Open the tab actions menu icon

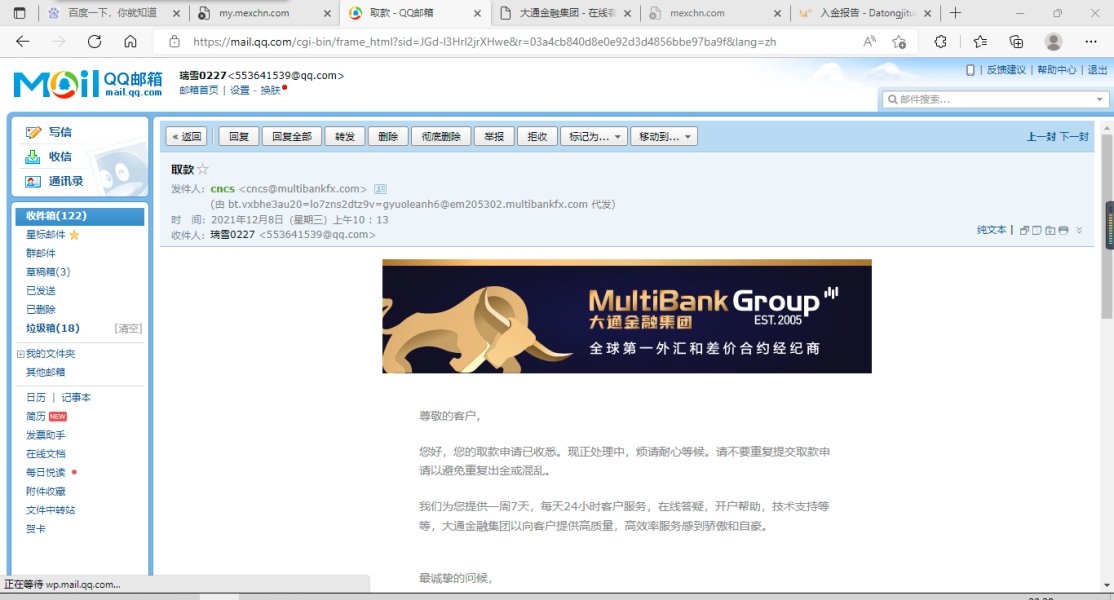click(x=20, y=13)
